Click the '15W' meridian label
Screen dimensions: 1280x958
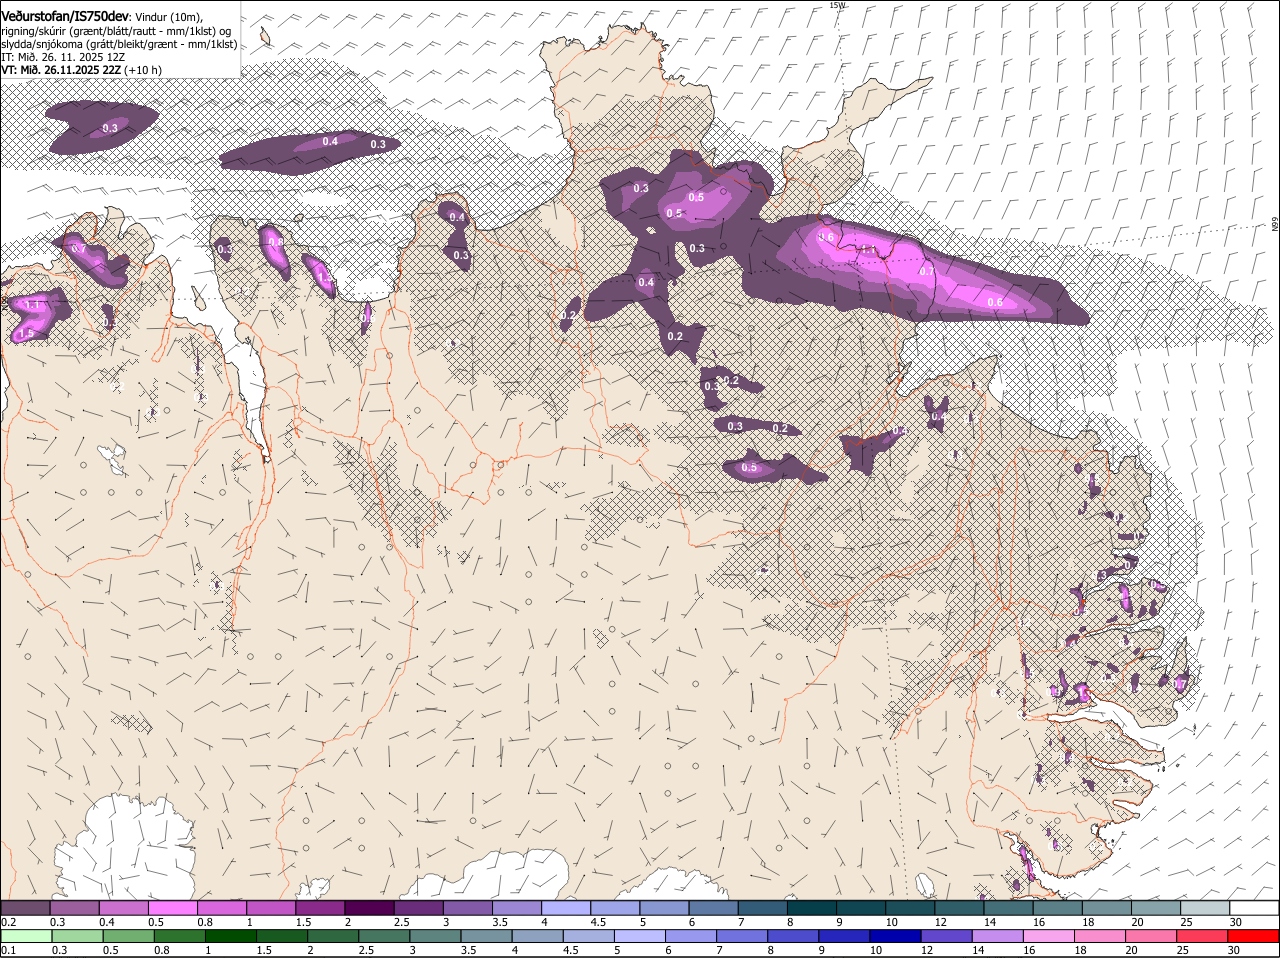(x=837, y=5)
